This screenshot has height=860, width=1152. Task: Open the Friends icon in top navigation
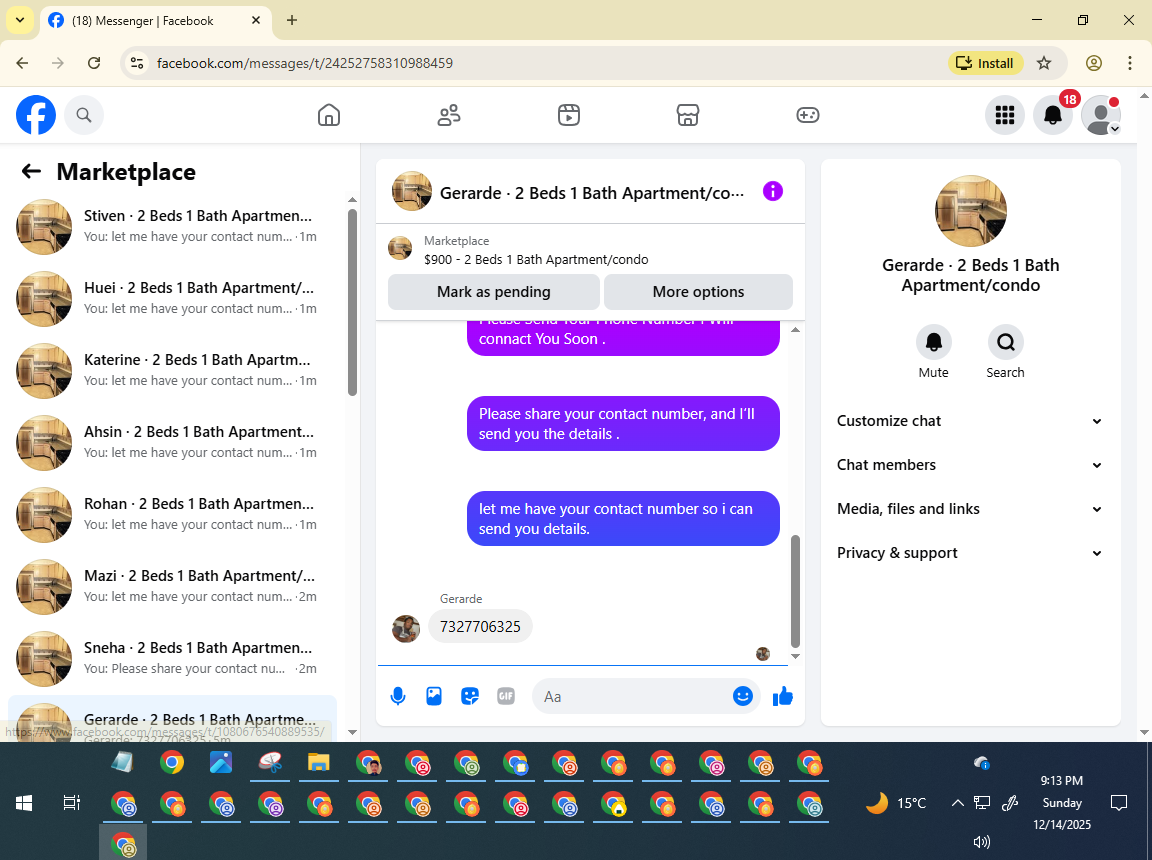coord(449,115)
